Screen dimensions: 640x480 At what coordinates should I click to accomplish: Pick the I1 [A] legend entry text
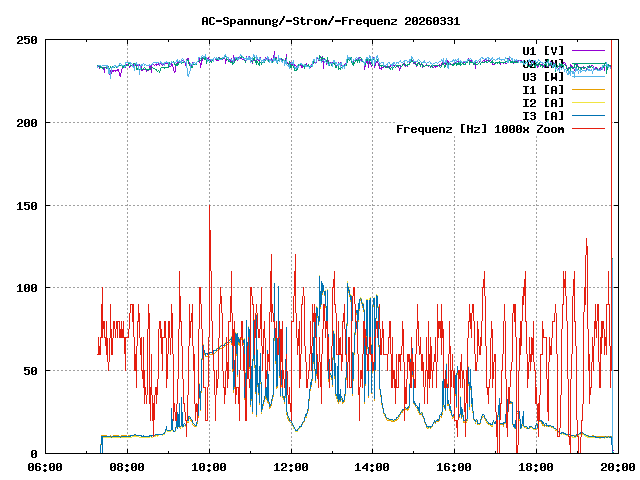pyautogui.click(x=543, y=89)
